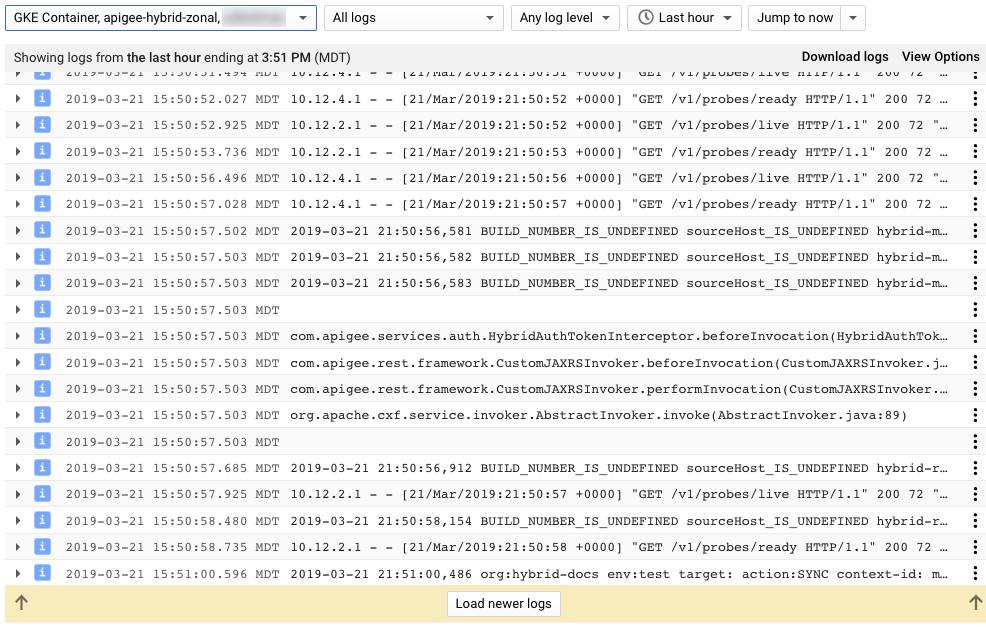Click Jump to now
Image resolution: width=986 pixels, height=627 pixels.
[795, 17]
